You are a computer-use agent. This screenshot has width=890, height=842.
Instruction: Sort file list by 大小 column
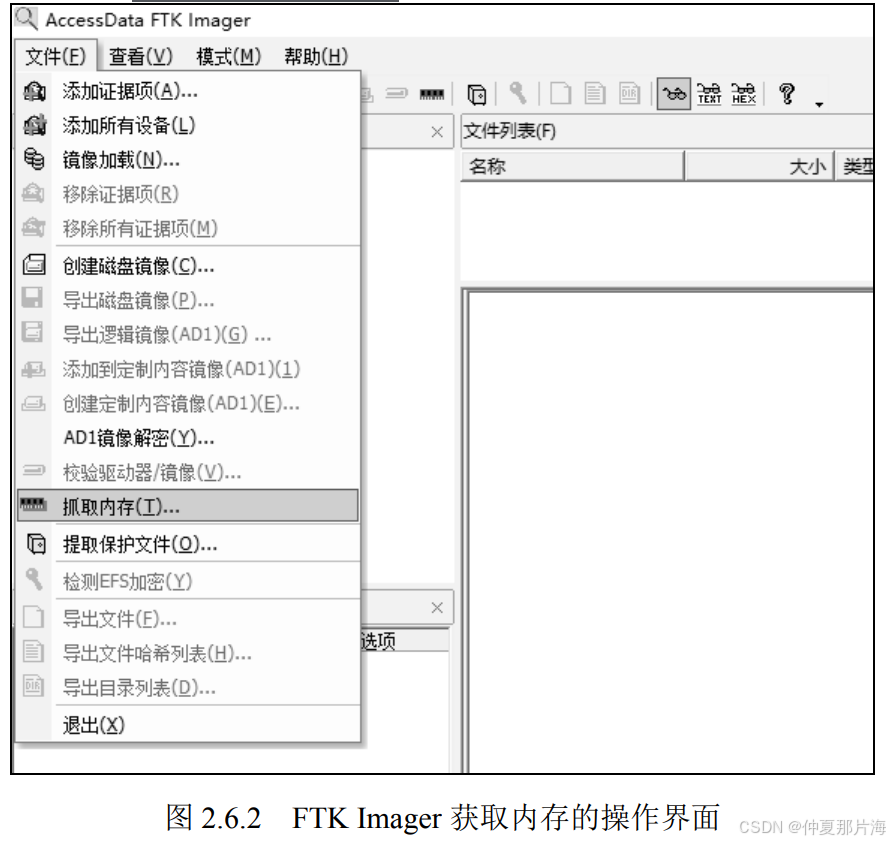pos(759,166)
